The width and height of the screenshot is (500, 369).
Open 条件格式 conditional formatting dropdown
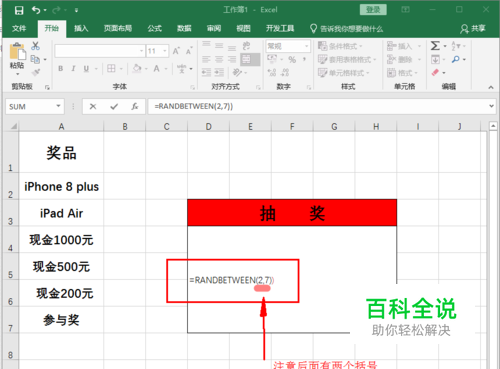pyautogui.click(x=340, y=46)
